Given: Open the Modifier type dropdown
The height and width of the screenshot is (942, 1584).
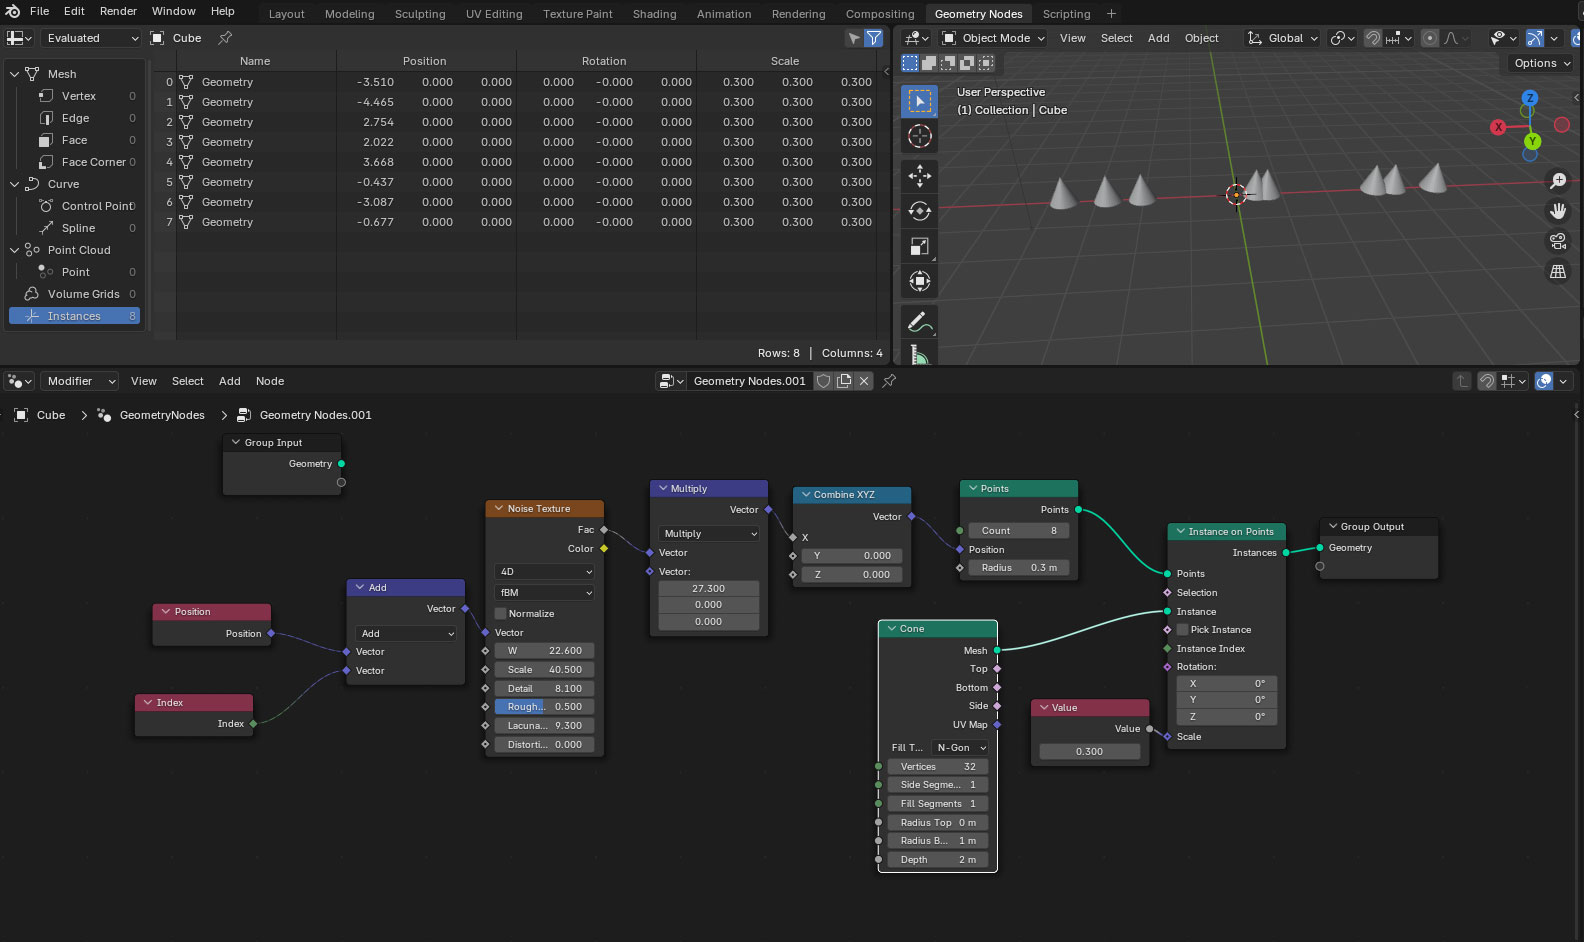Looking at the screenshot, I should pos(78,381).
